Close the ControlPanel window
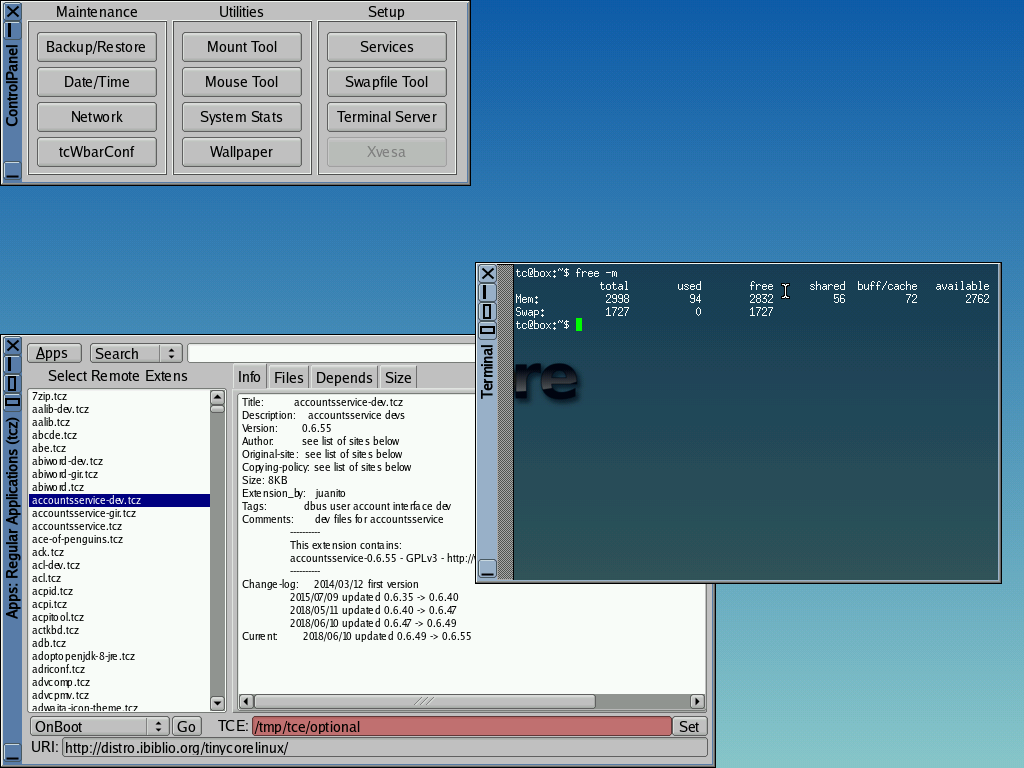 pos(12,11)
